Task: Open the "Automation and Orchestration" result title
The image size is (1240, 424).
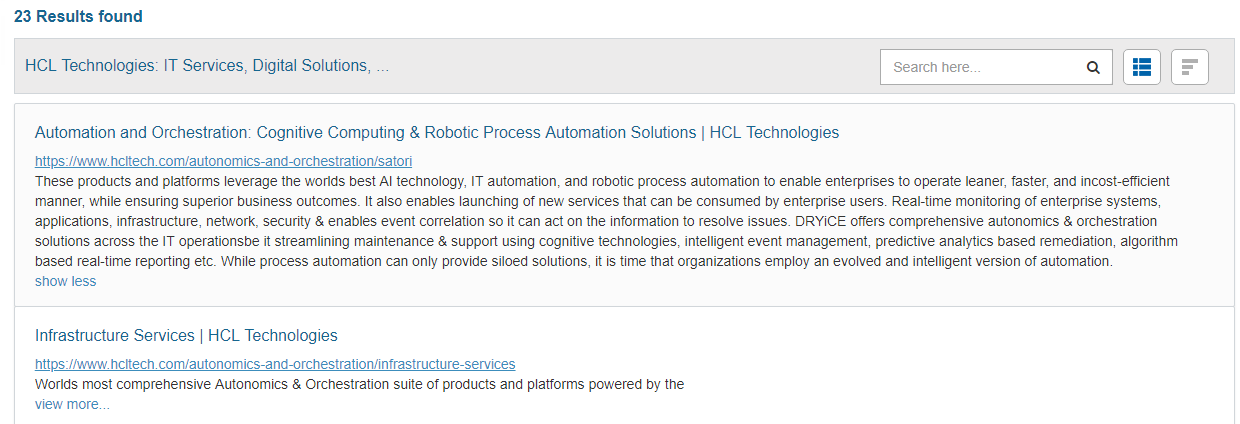Action: coord(436,132)
